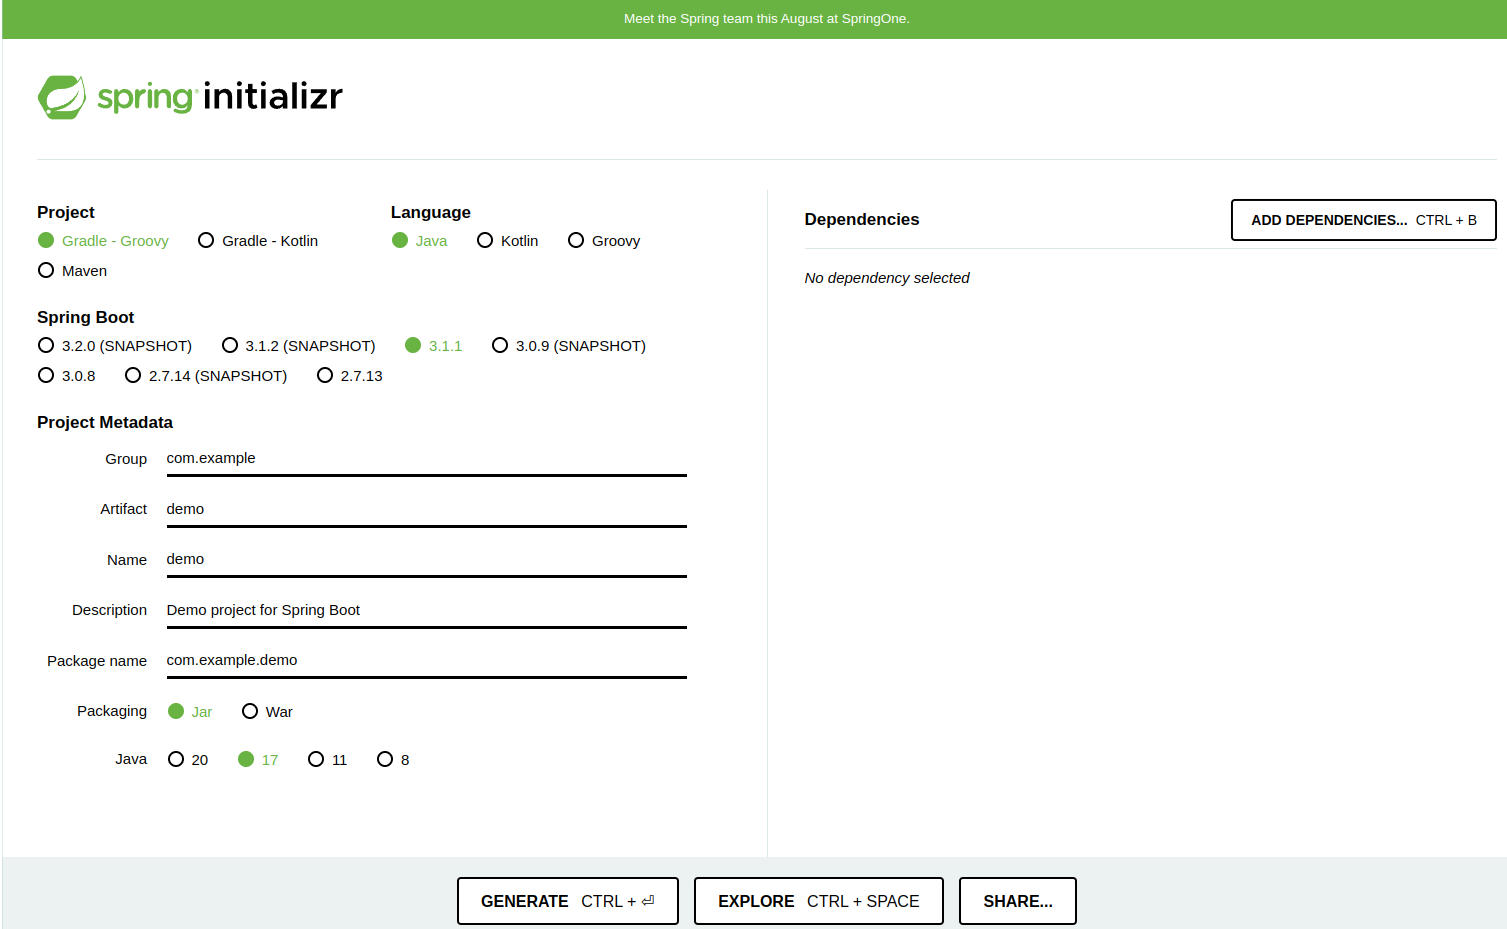Open the SpringOne announcement banner

point(766,19)
